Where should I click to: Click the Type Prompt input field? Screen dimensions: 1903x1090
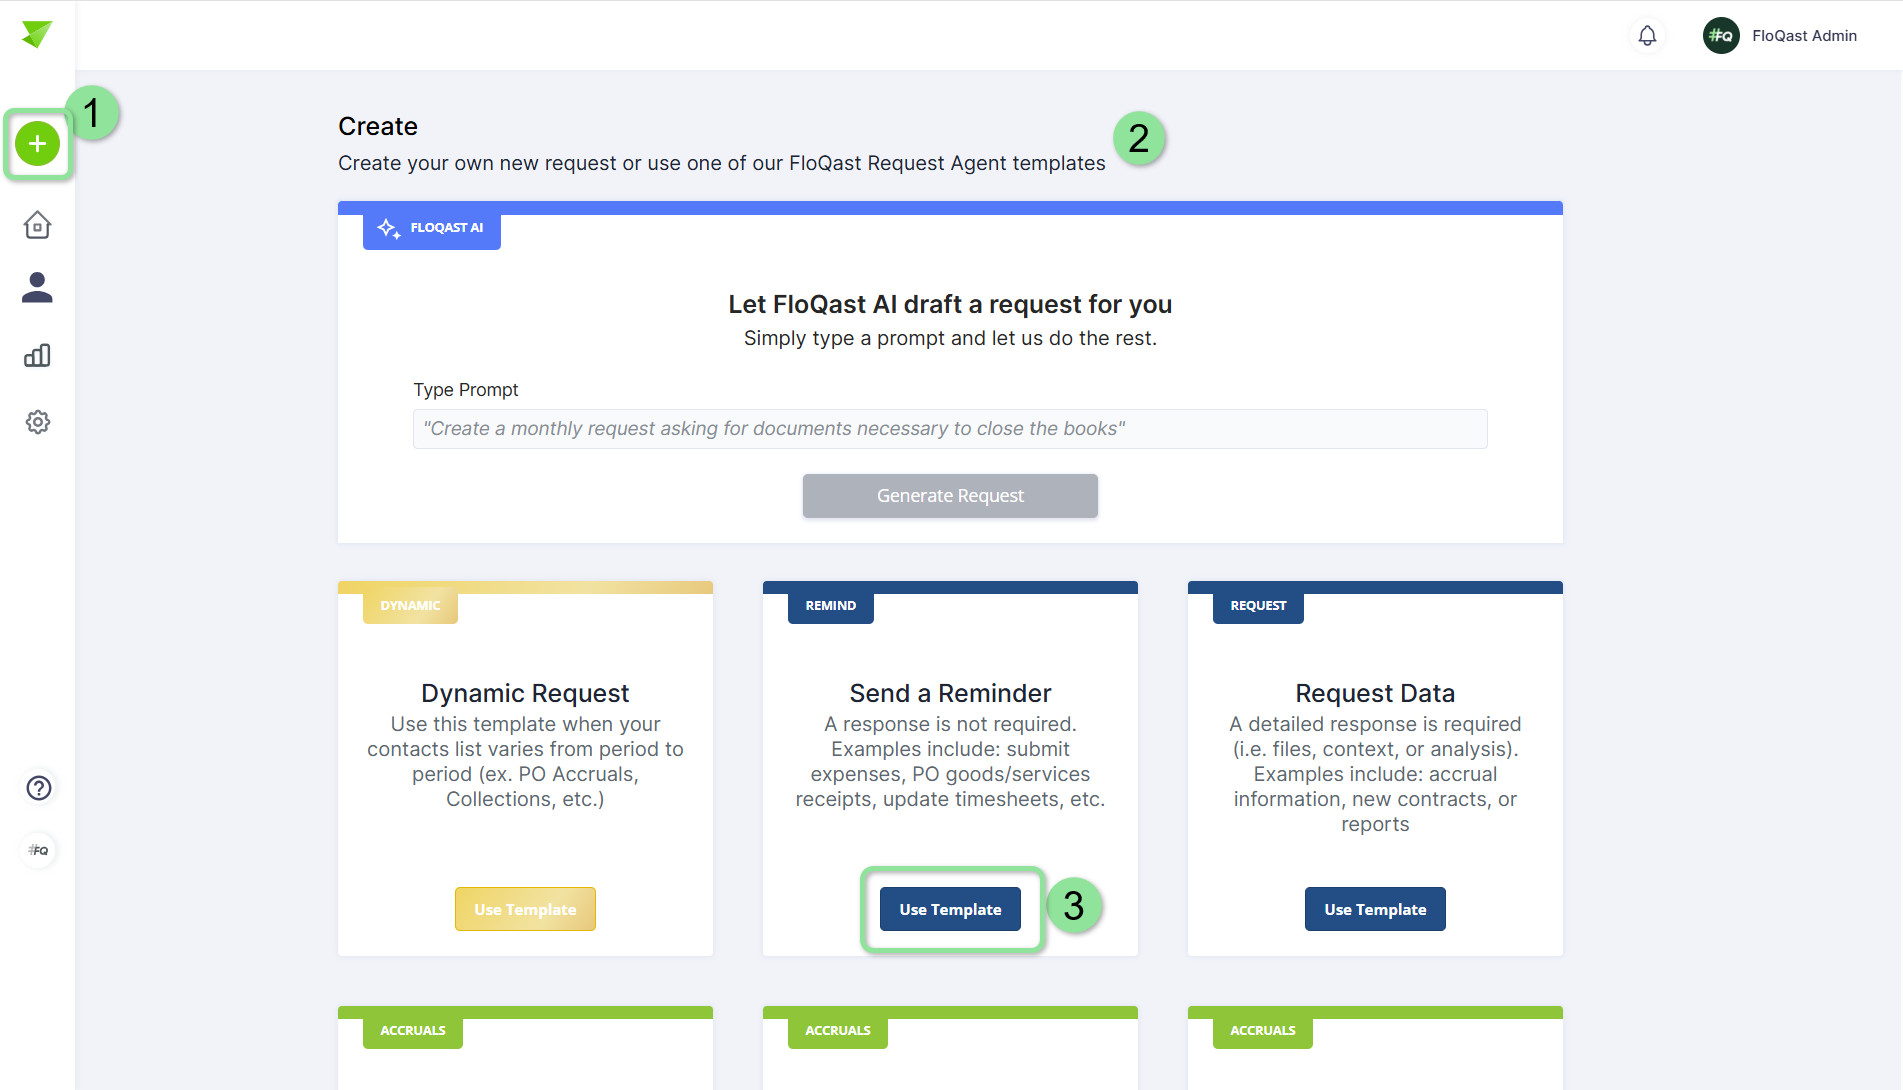click(950, 429)
